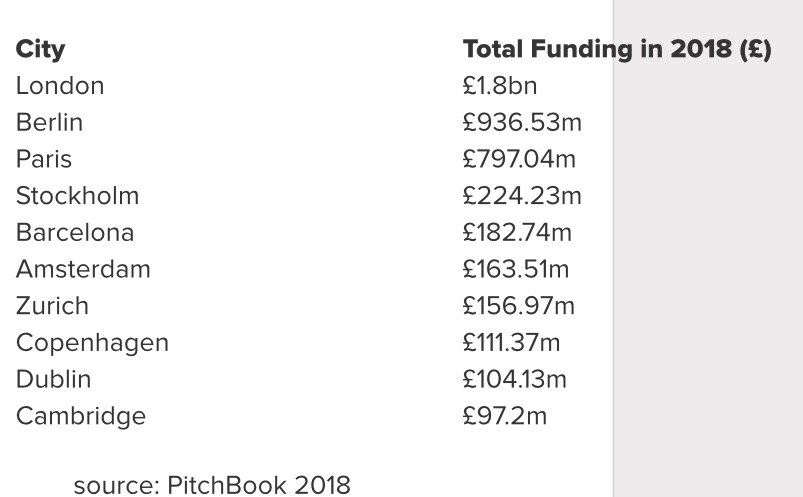Click the £936.53m funding figure
This screenshot has width=803, height=497.
[x=522, y=123]
